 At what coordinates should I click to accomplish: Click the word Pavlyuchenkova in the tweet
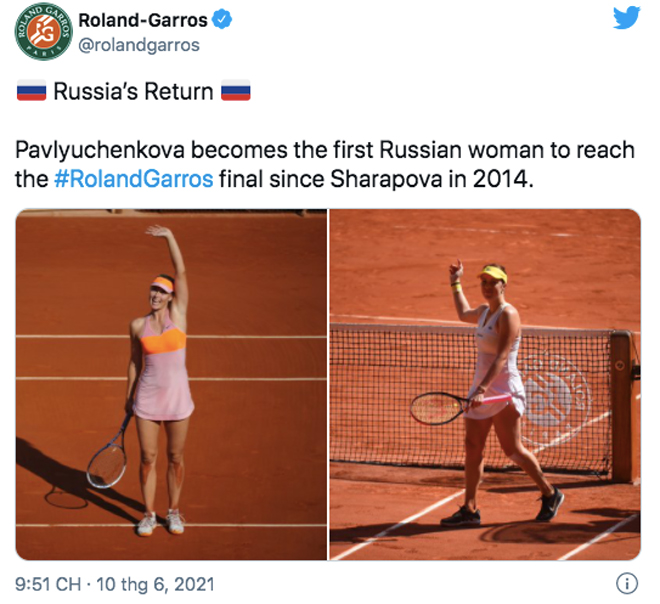pyautogui.click(x=100, y=150)
